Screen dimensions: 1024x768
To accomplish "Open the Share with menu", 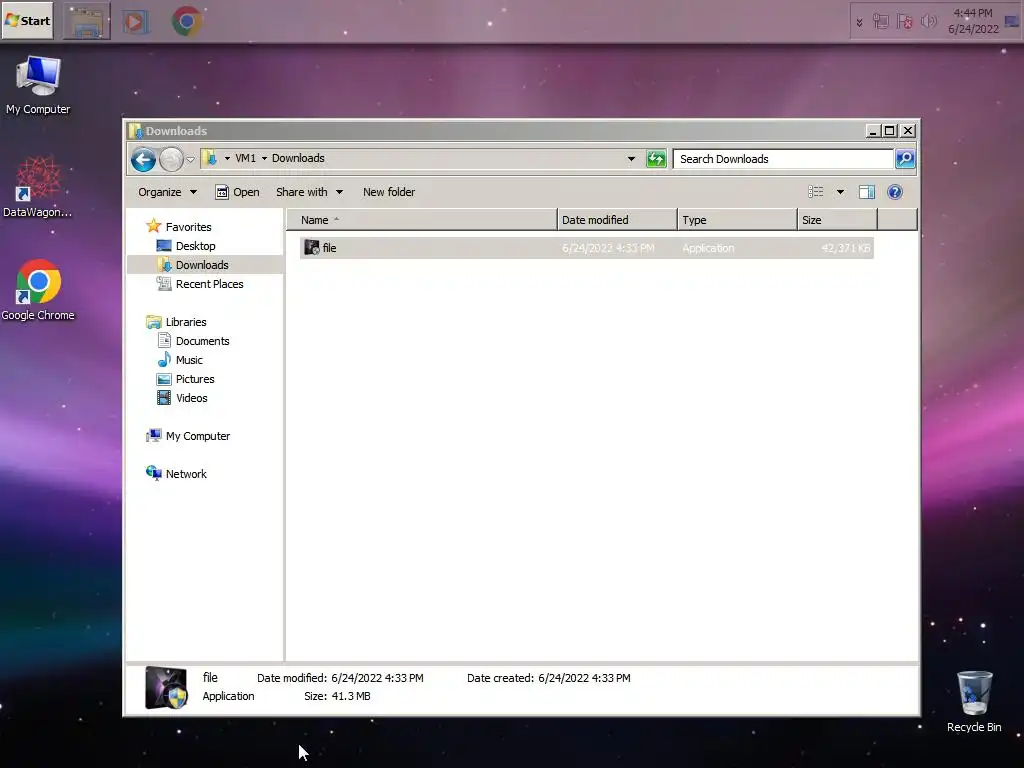I will [309, 192].
